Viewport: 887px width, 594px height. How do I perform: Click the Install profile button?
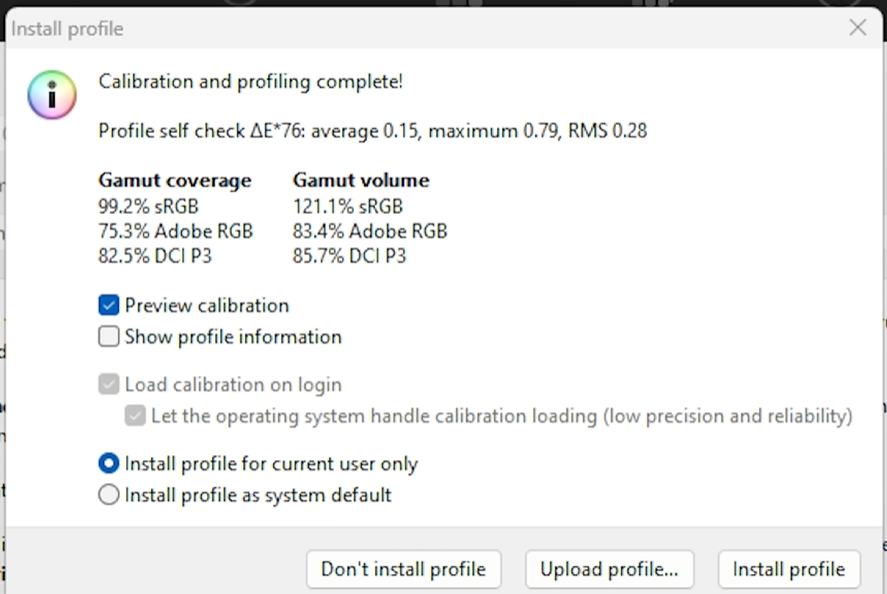pyautogui.click(x=789, y=569)
